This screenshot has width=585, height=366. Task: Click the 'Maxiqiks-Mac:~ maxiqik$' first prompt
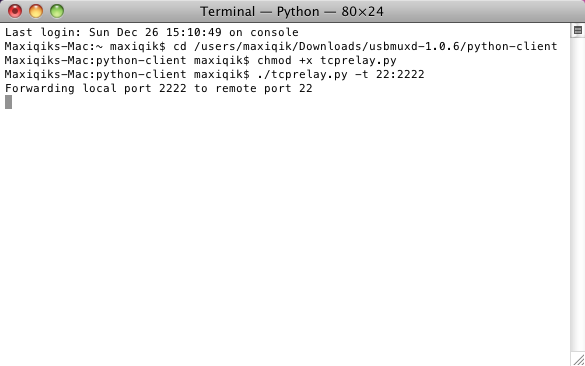click(x=85, y=46)
